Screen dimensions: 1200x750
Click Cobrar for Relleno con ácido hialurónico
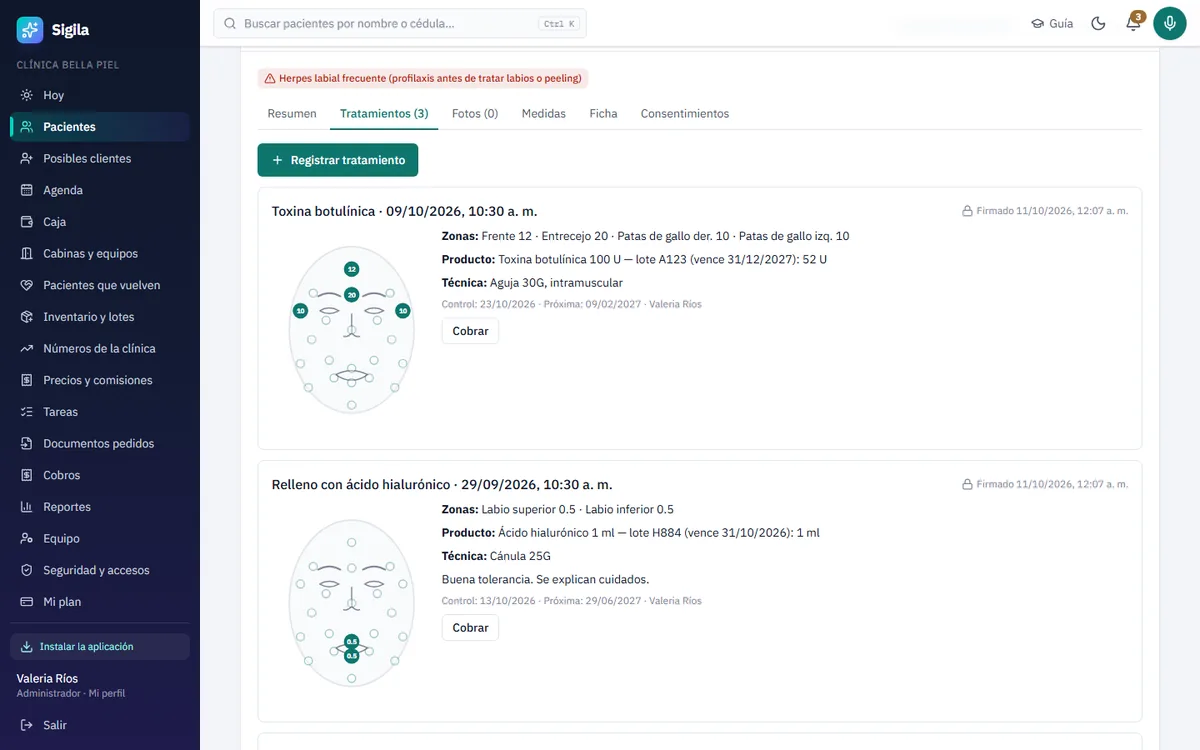(x=470, y=628)
